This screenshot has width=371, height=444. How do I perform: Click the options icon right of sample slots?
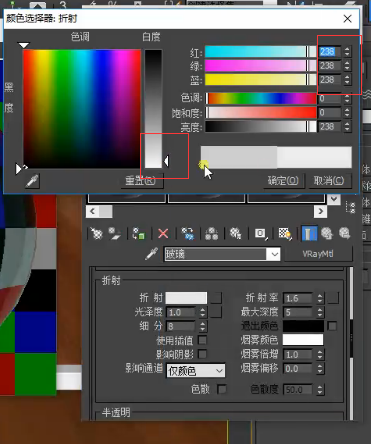pyautogui.click(x=351, y=207)
